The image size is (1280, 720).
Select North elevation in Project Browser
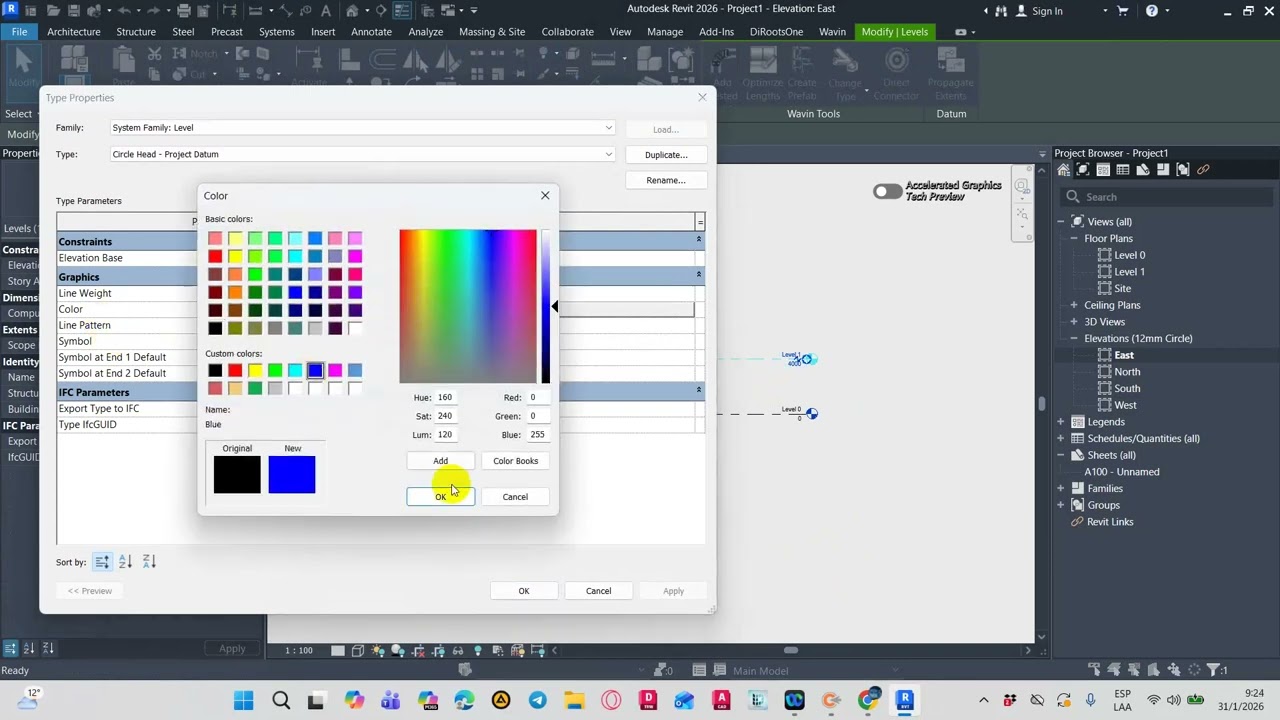click(x=1127, y=372)
